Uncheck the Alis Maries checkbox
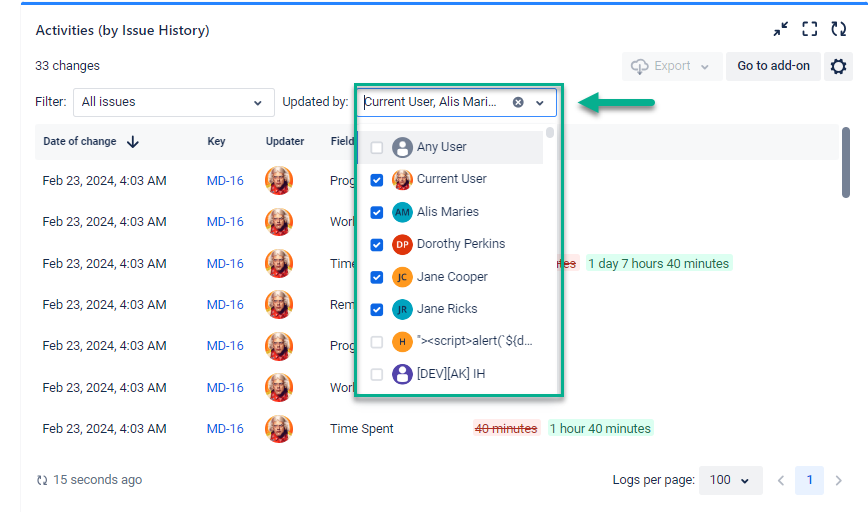Viewport: 868px width, 512px height. 377,212
